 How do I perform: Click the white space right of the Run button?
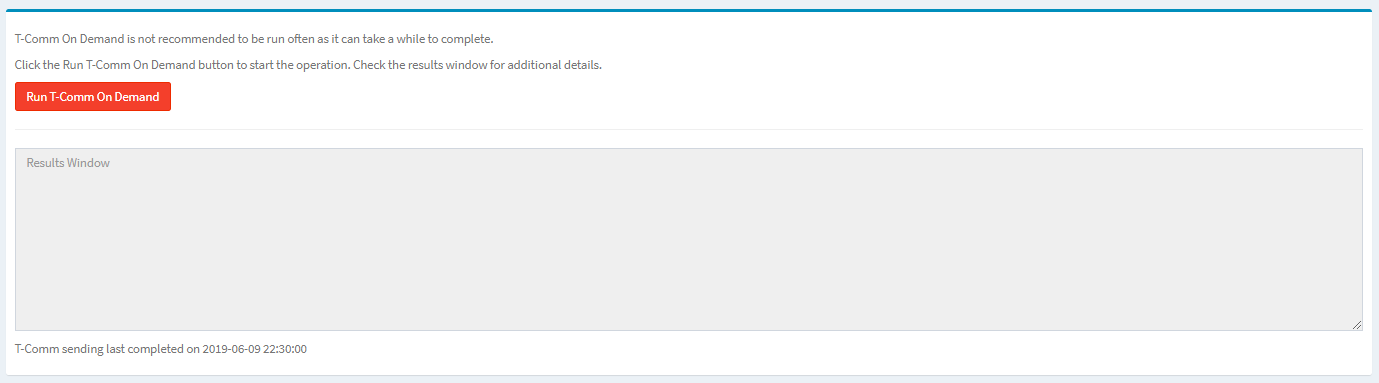tap(760, 97)
